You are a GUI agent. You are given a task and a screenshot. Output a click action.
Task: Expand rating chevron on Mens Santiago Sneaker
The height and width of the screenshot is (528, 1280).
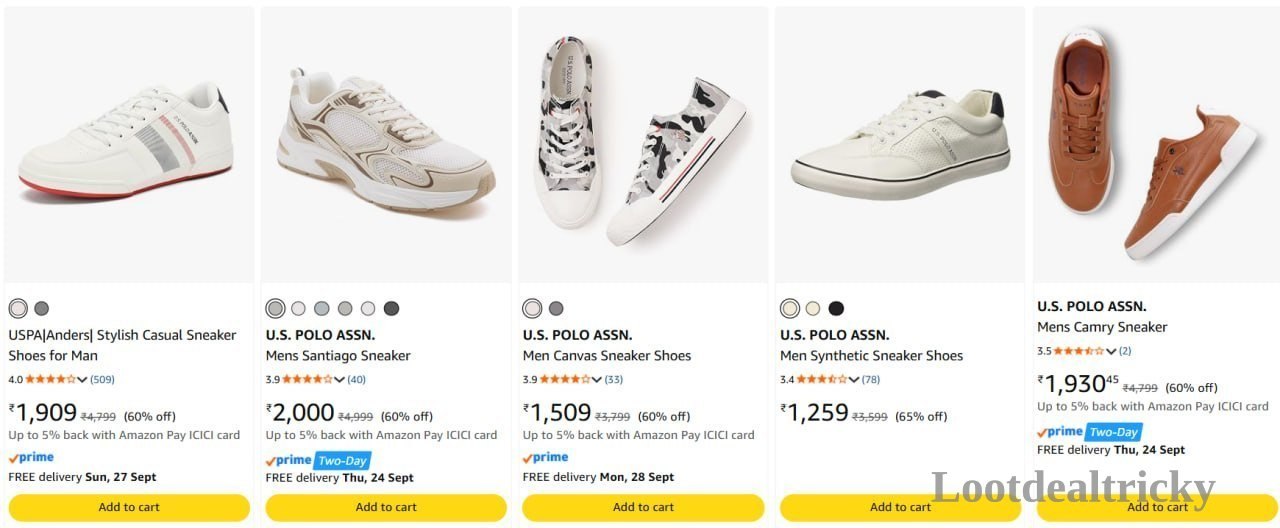pyautogui.click(x=340, y=380)
